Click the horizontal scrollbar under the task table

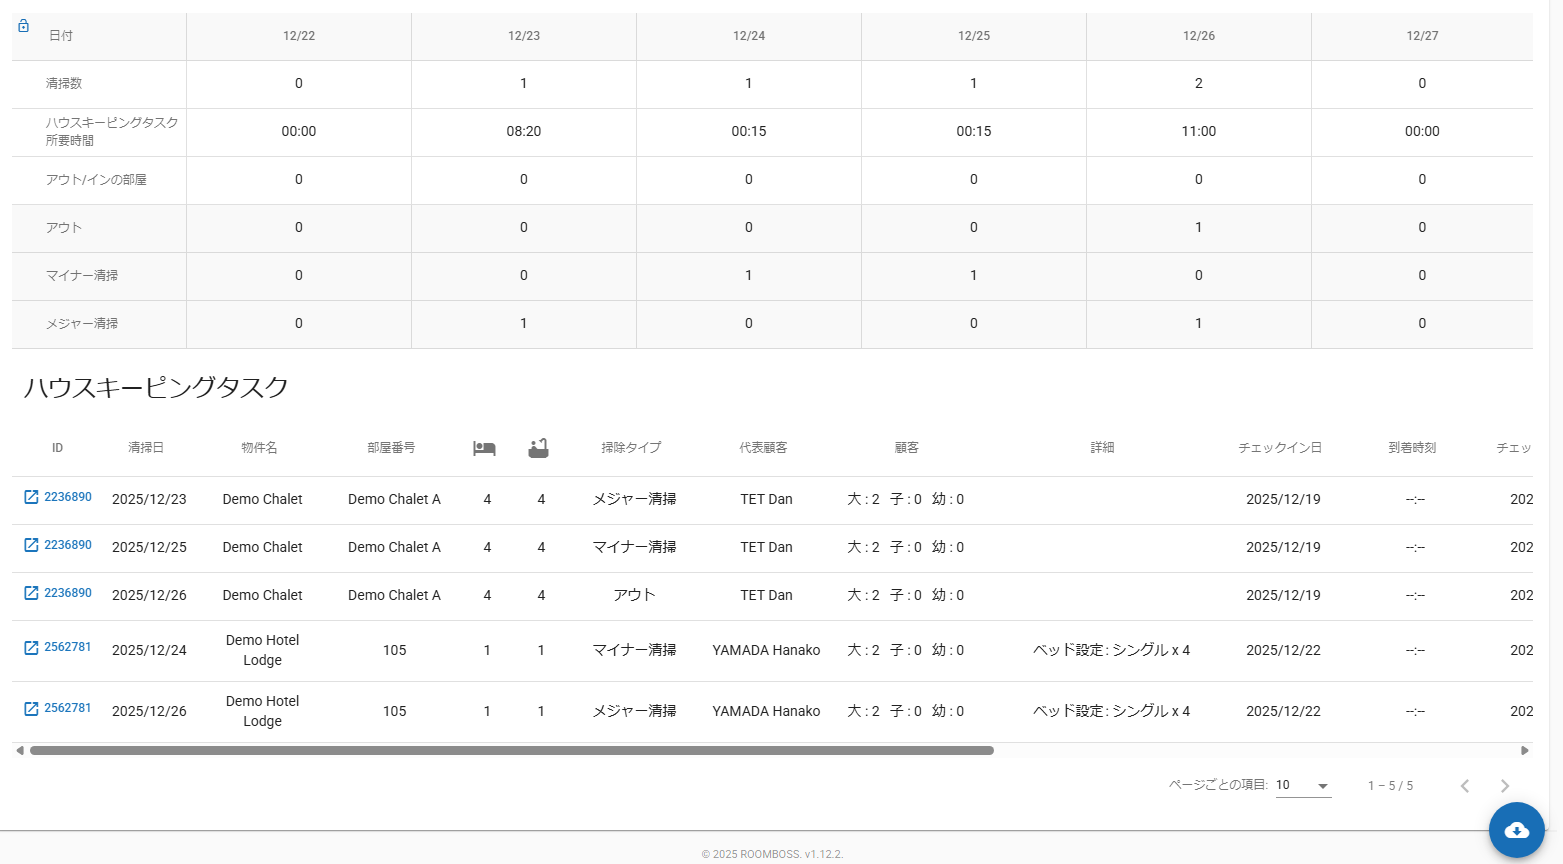click(511, 750)
